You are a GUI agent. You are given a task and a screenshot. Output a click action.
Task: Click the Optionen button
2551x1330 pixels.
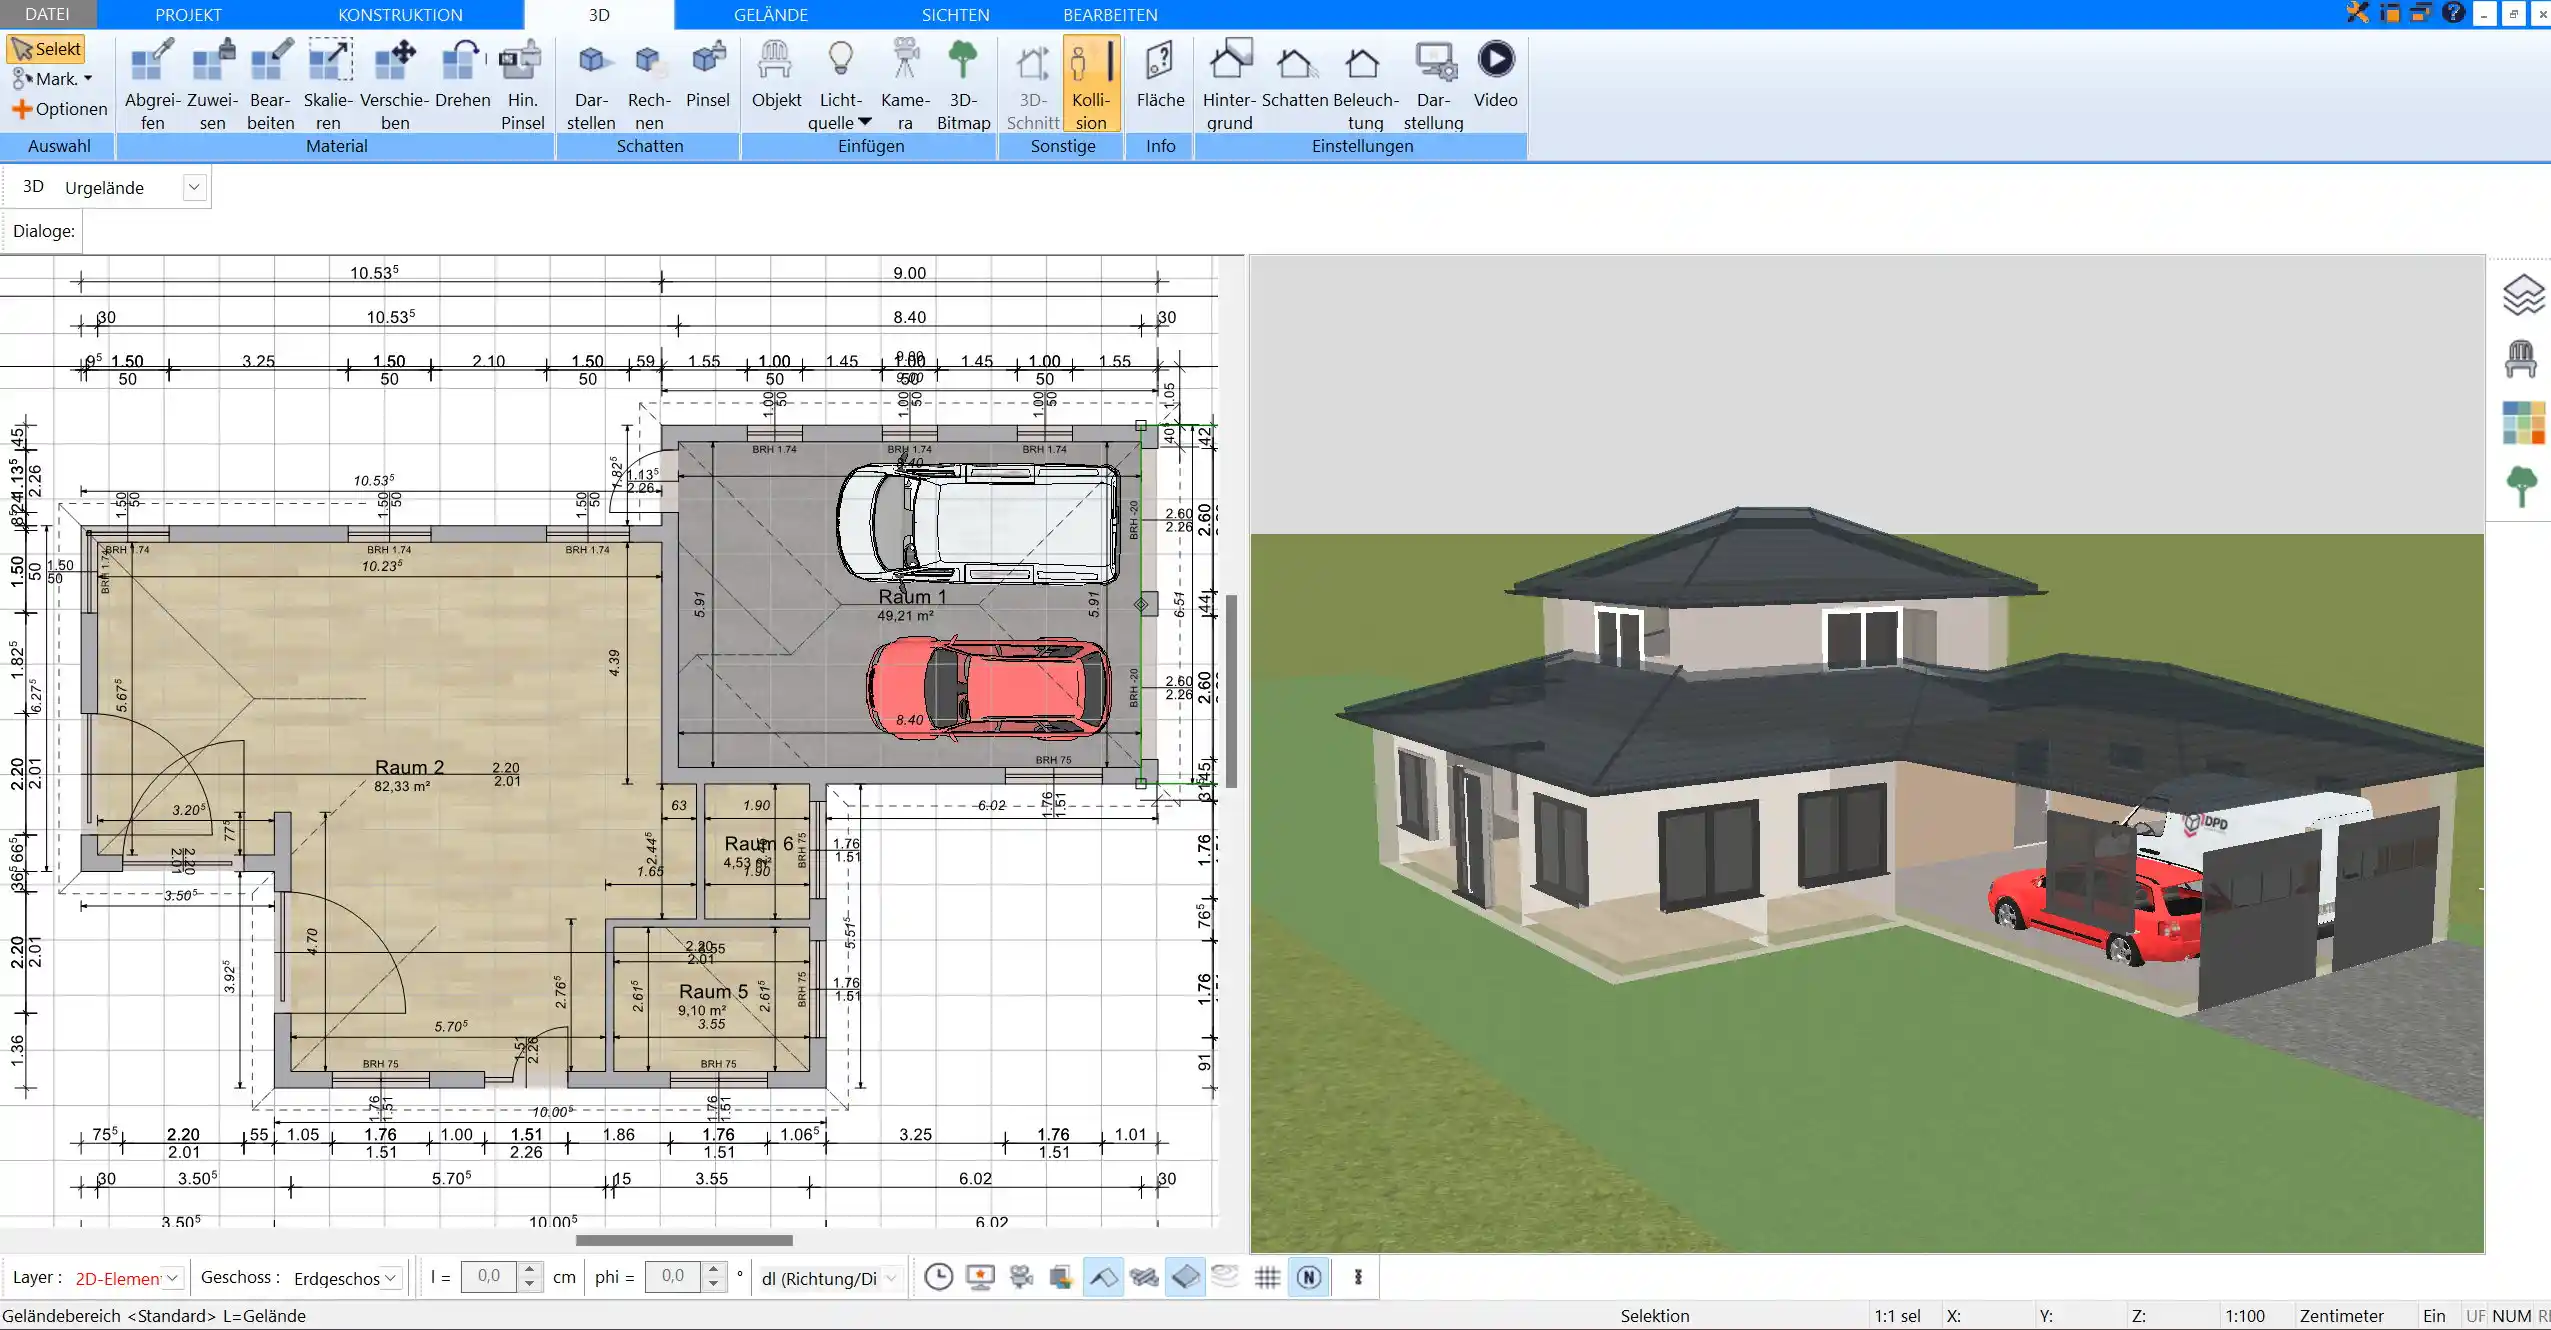click(60, 109)
